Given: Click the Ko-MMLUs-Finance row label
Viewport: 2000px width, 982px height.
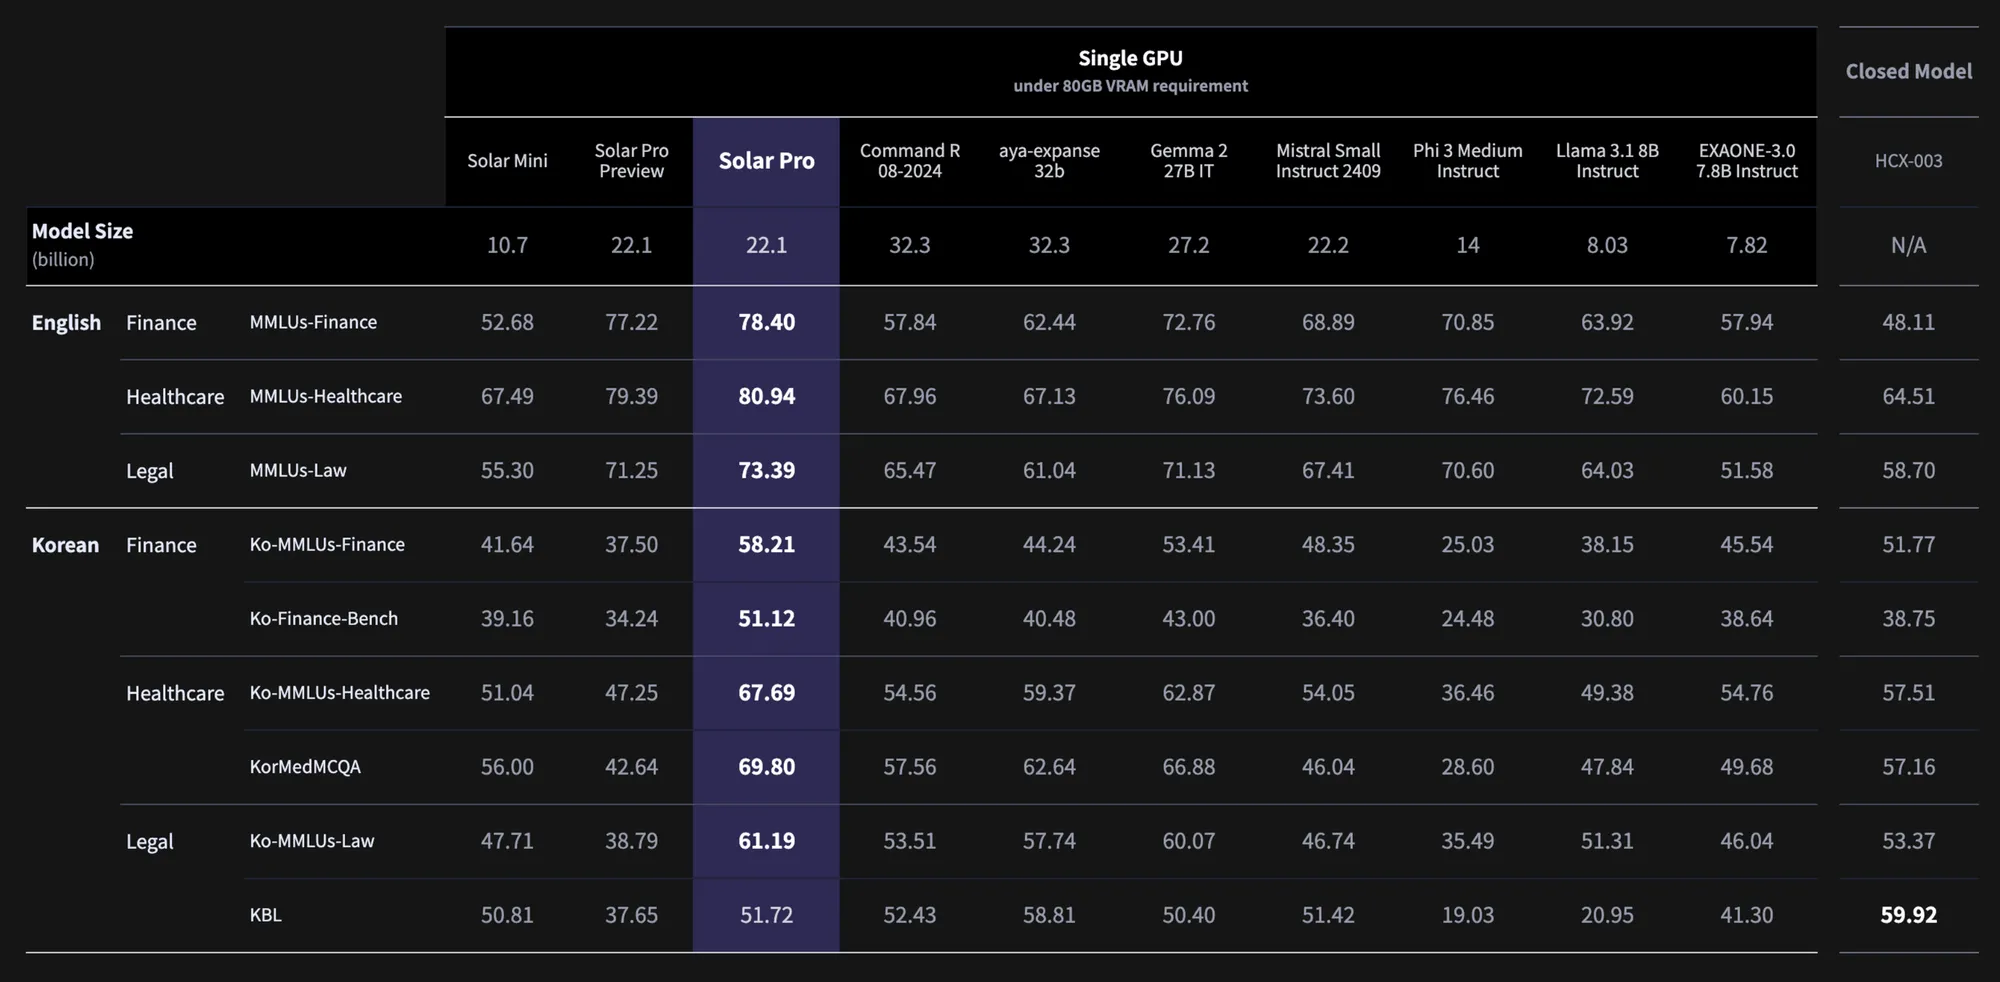Looking at the screenshot, I should (327, 544).
